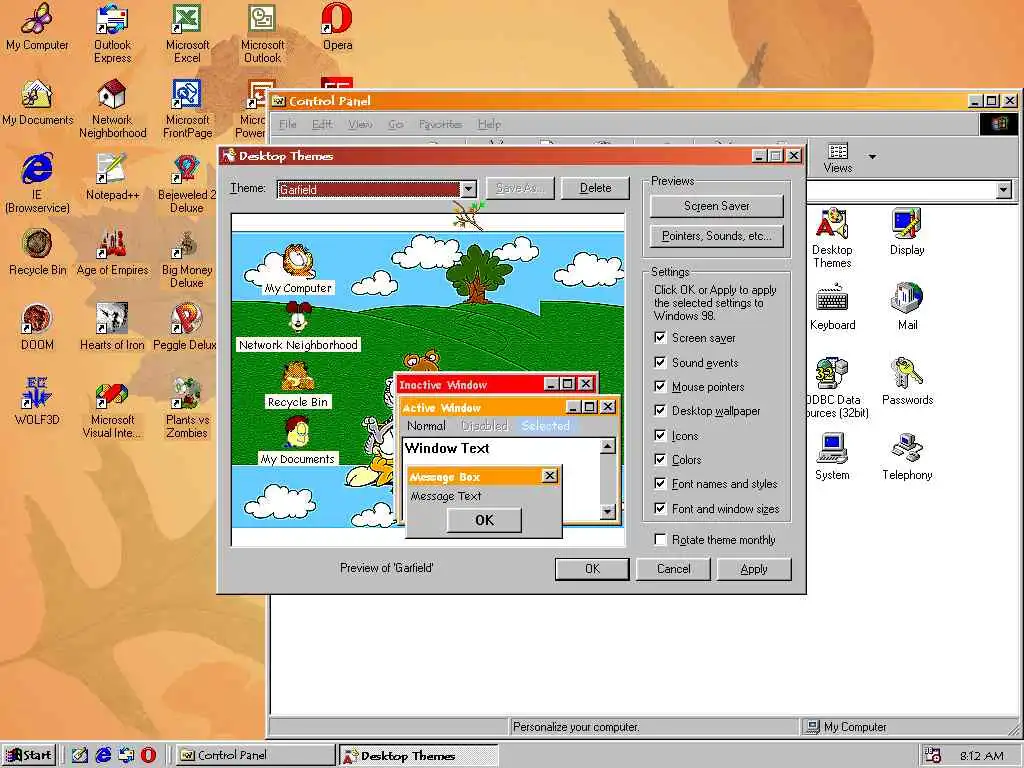Open ODBC Data Sources (32bit) icon
Image resolution: width=1024 pixels, height=768 pixels.
click(836, 388)
